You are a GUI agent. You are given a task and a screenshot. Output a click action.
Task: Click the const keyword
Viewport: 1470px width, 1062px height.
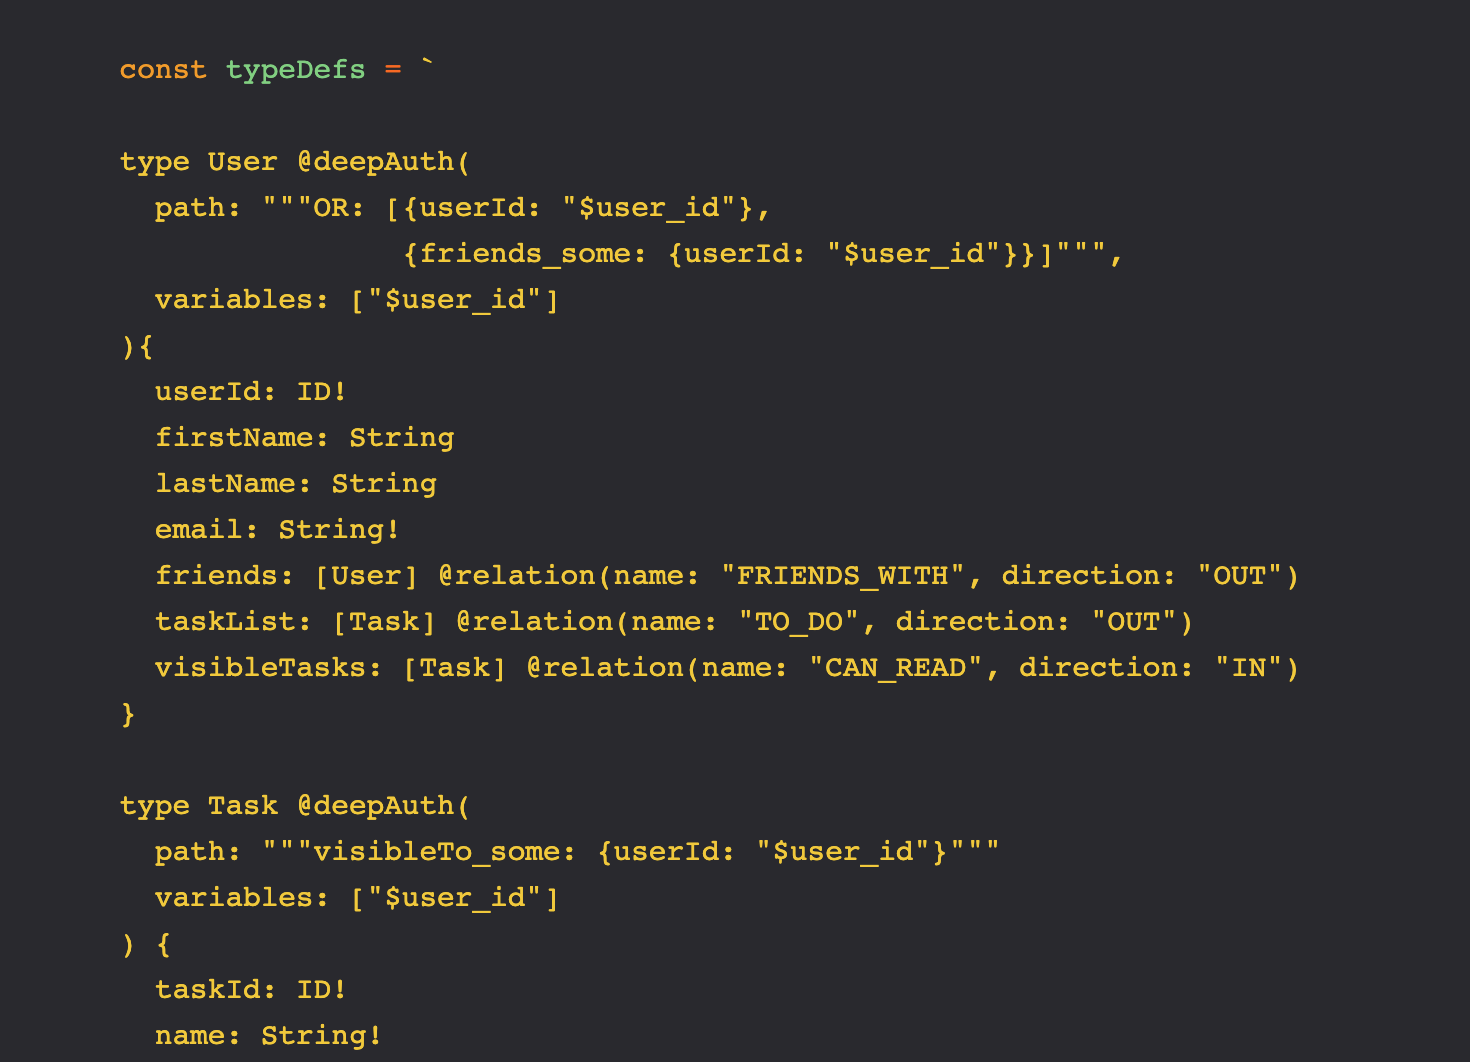[x=163, y=70]
